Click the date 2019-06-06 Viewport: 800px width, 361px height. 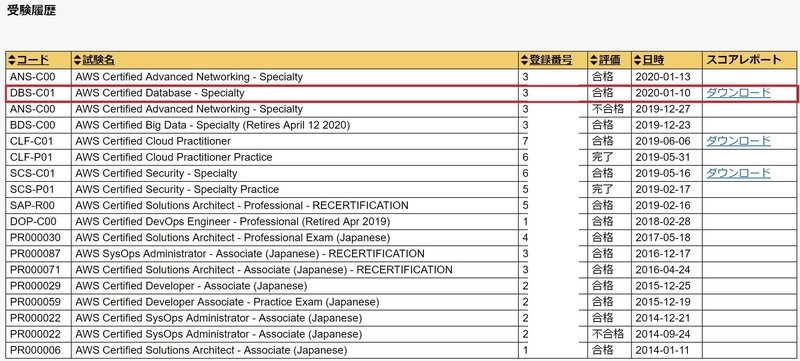663,141
